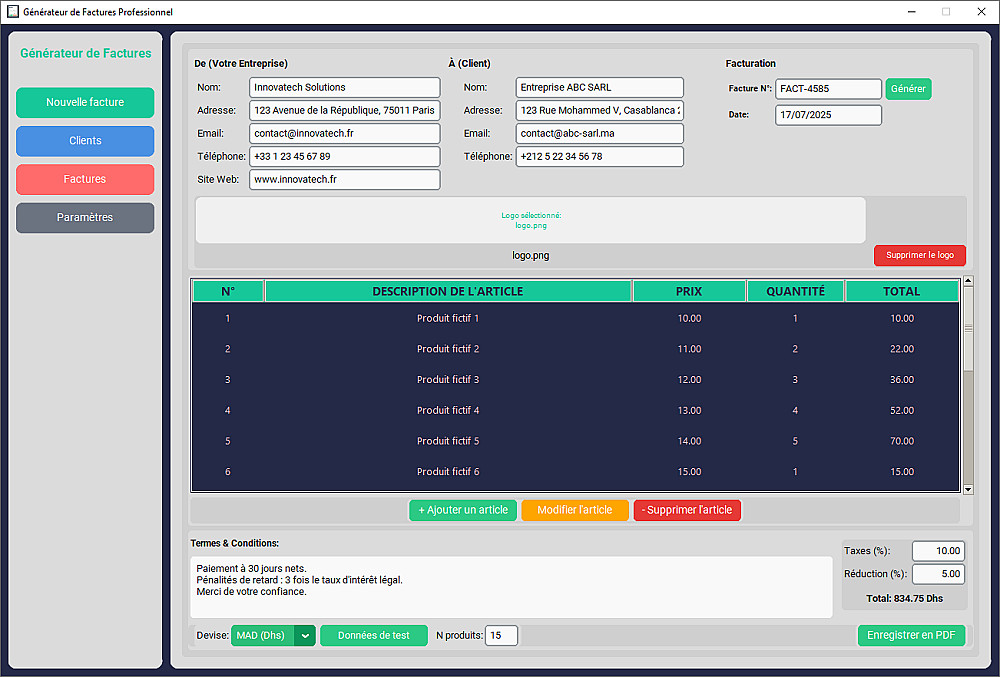Viewport: 1000px width, 677px height.
Task: Remove logo with Supprimer le logo
Action: click(x=920, y=255)
